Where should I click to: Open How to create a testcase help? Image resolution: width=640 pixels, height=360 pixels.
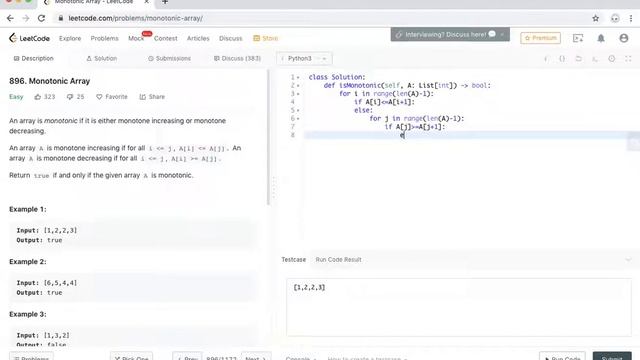point(367,358)
